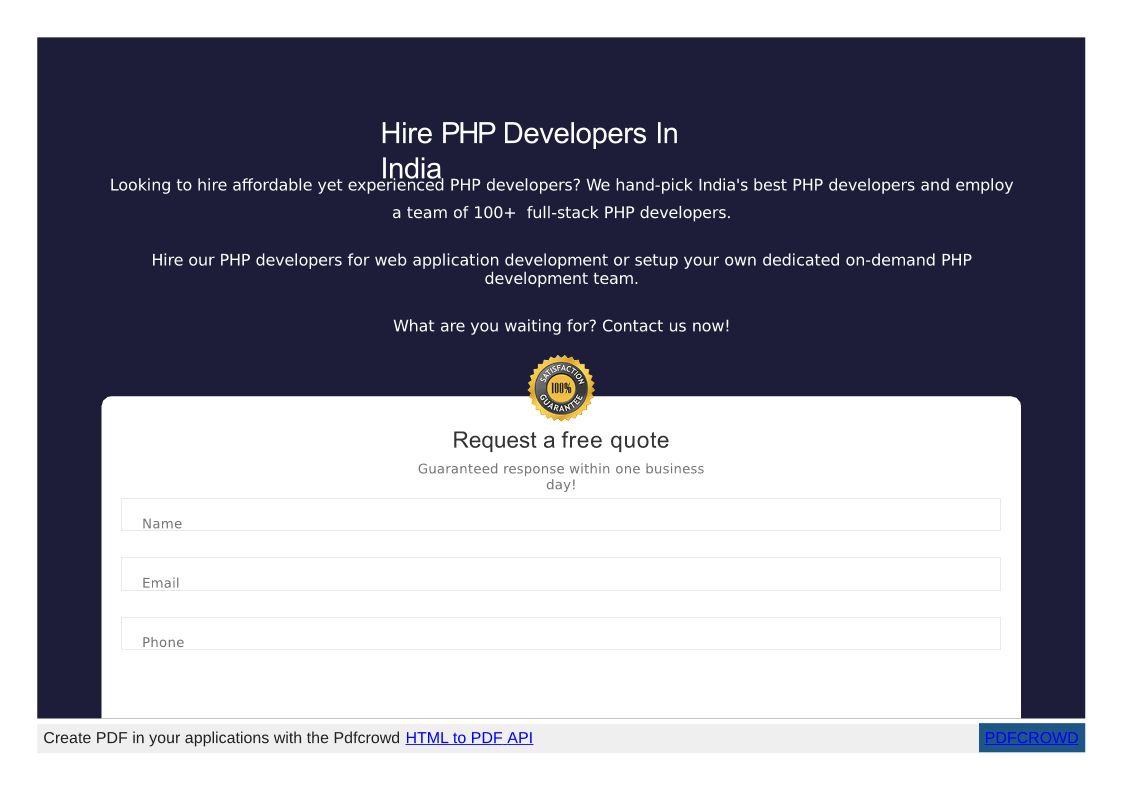Click the 'Request a free quote' form title
The image size is (1123, 795).
click(x=560, y=440)
